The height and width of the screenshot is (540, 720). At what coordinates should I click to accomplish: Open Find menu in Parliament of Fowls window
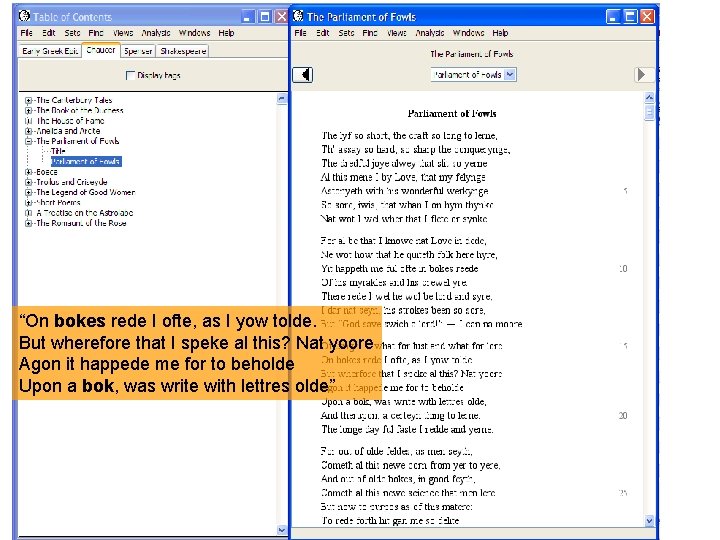coord(370,33)
